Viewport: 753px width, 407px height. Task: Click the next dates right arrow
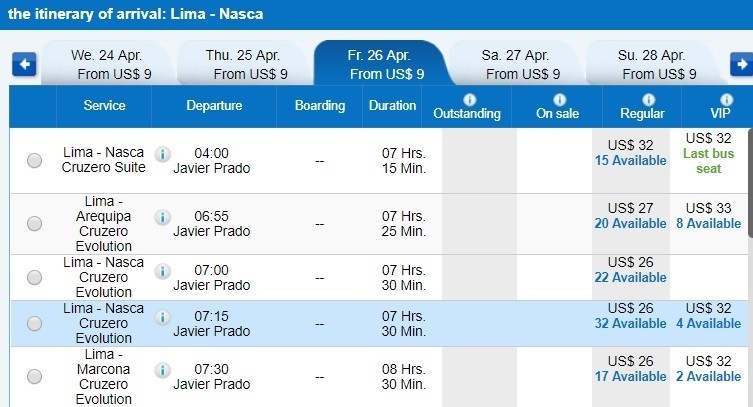[x=741, y=65]
